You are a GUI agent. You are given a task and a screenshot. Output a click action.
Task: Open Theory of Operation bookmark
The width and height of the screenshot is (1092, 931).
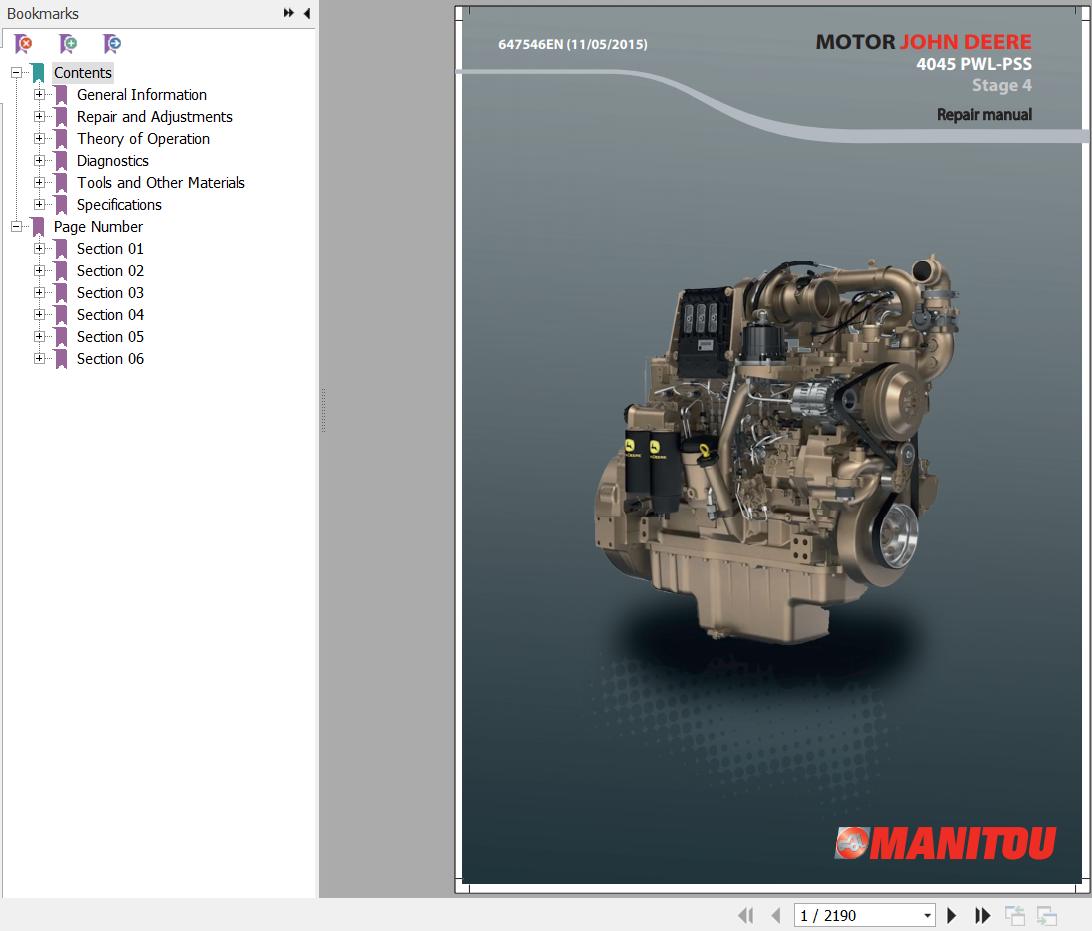pyautogui.click(x=143, y=139)
